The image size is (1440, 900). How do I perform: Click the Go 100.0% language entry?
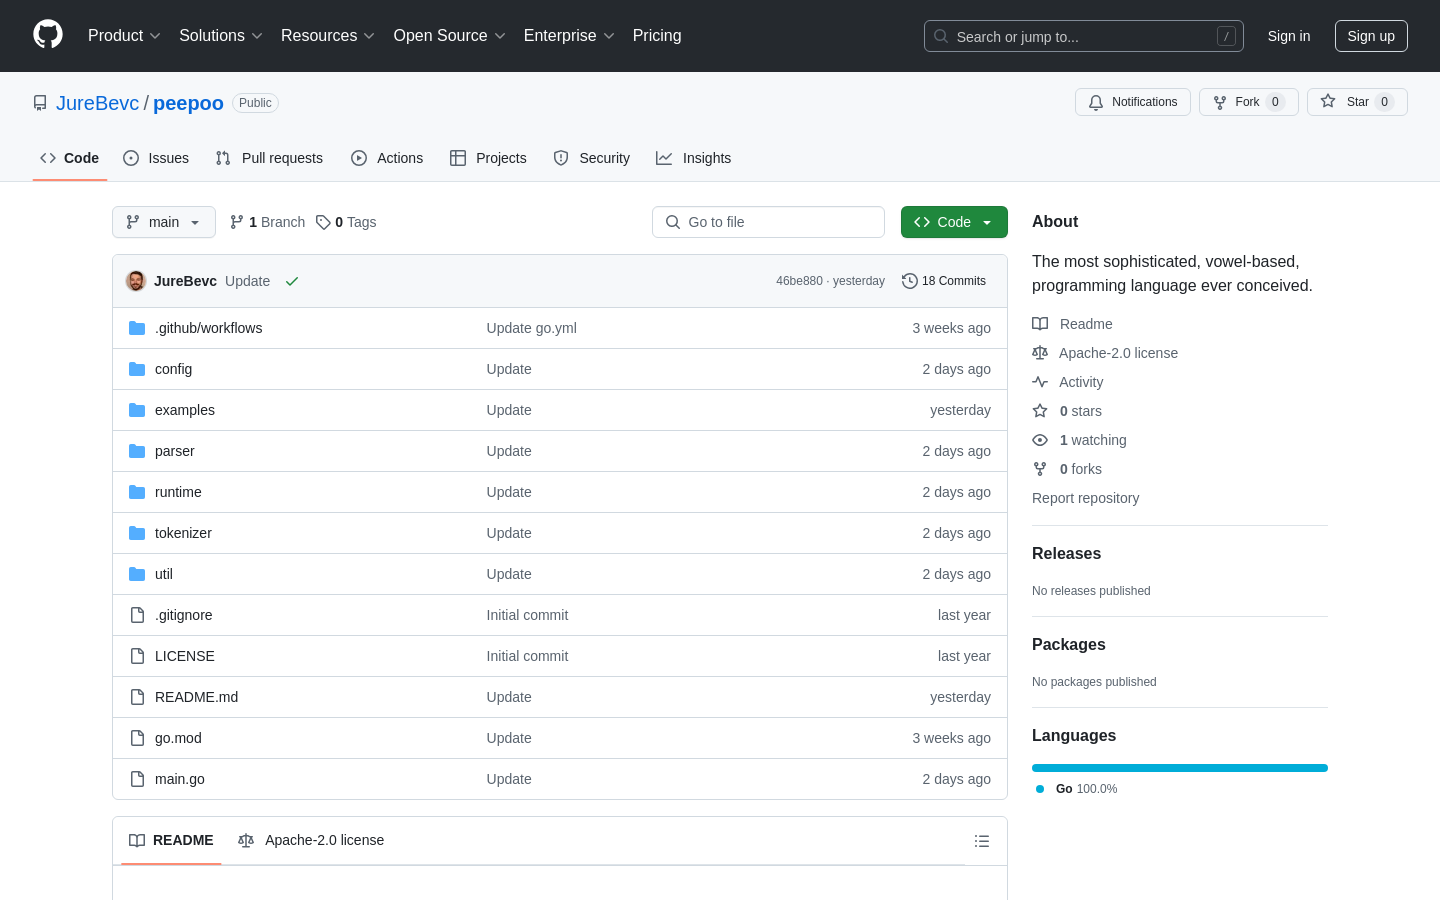tap(1076, 789)
